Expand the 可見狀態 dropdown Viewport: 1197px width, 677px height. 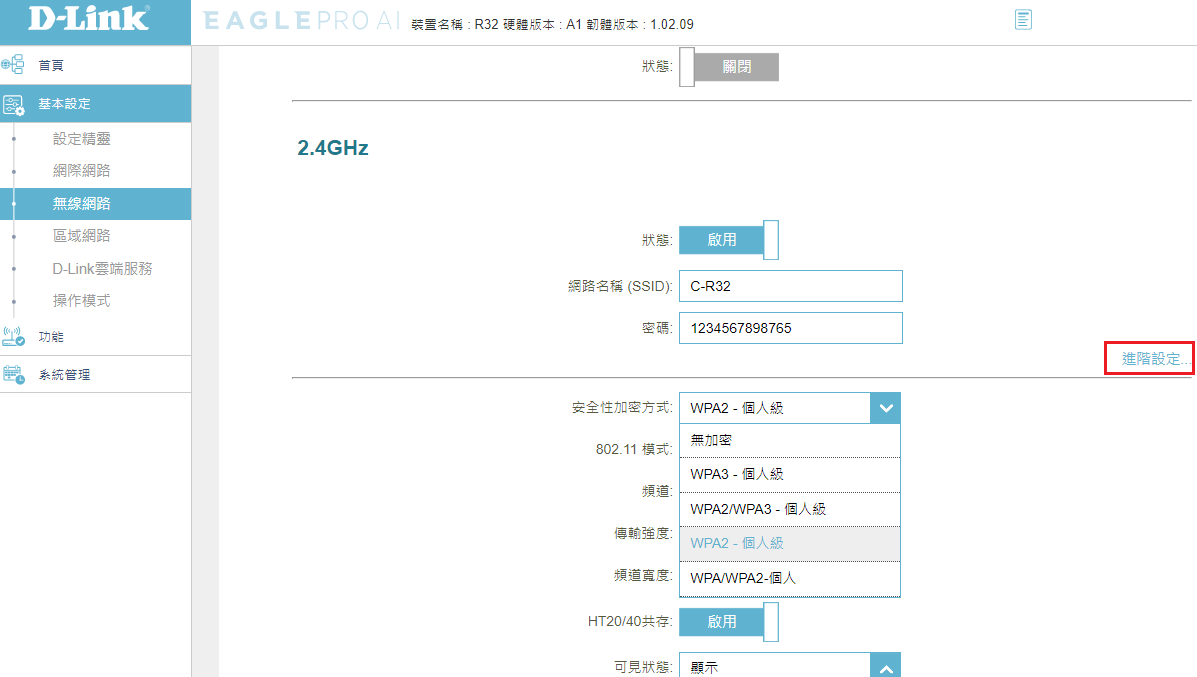[885, 667]
